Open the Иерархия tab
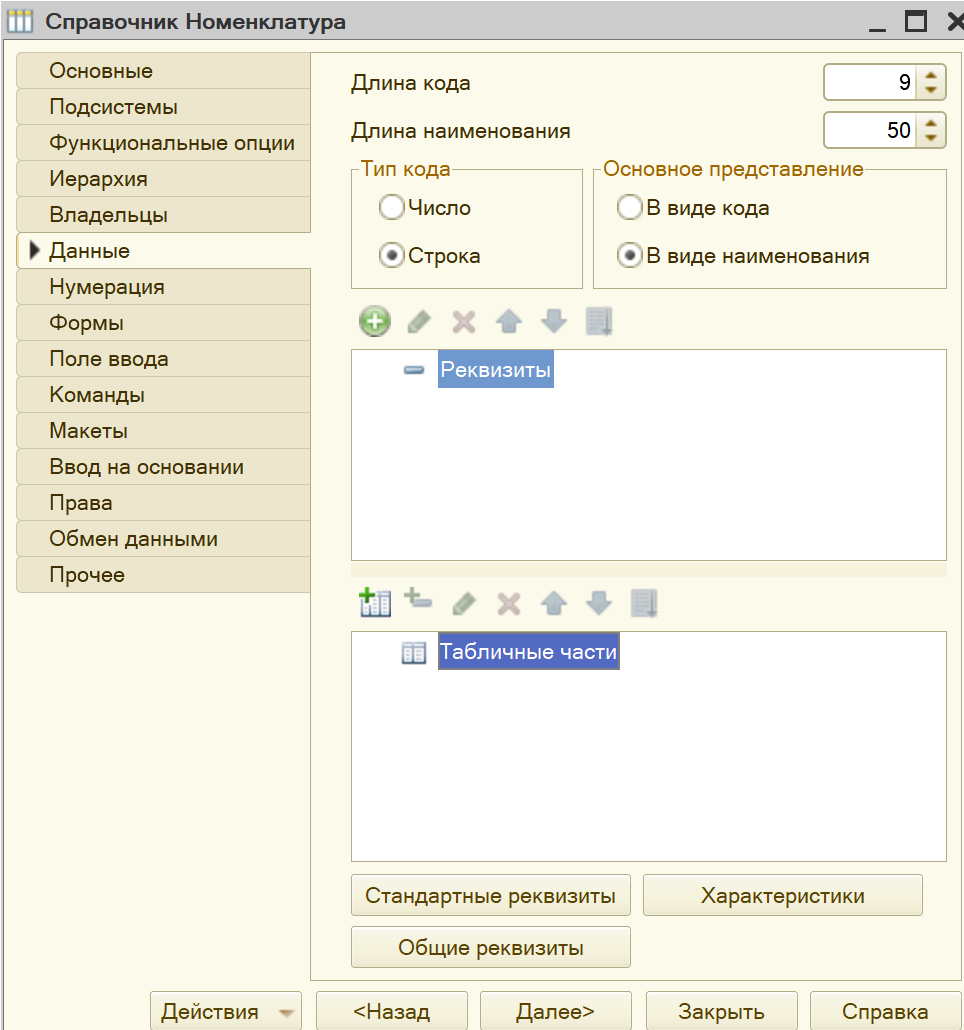The width and height of the screenshot is (964, 1030). tap(164, 179)
